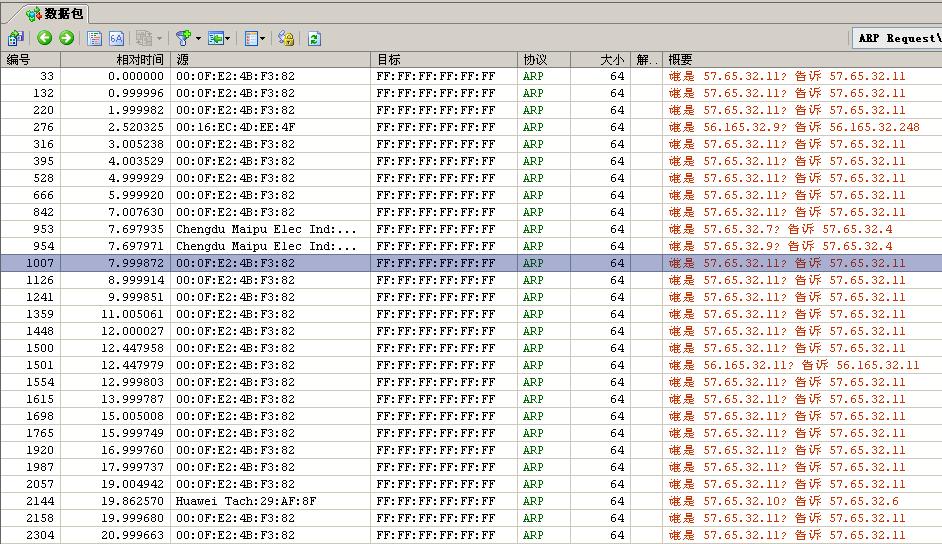The width and height of the screenshot is (942, 544).
Task: Click the packet details list view icon
Action: coord(95,38)
